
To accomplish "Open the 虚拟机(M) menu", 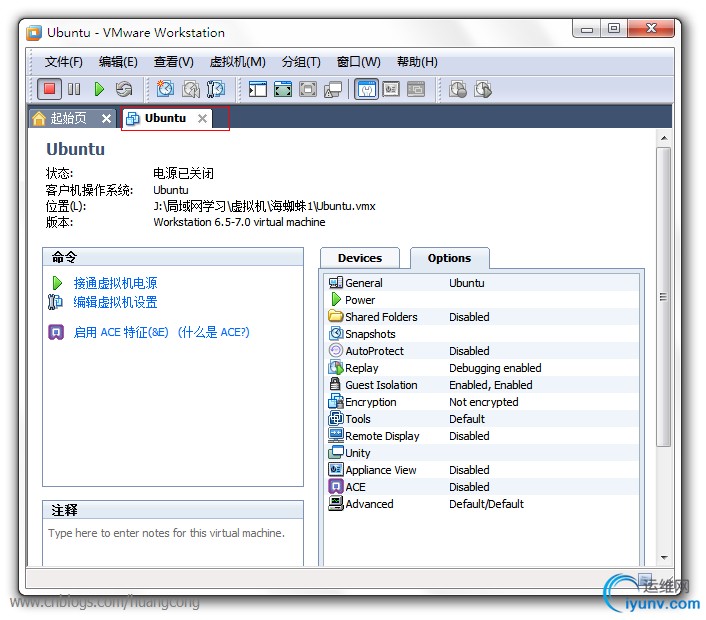I will click(237, 62).
